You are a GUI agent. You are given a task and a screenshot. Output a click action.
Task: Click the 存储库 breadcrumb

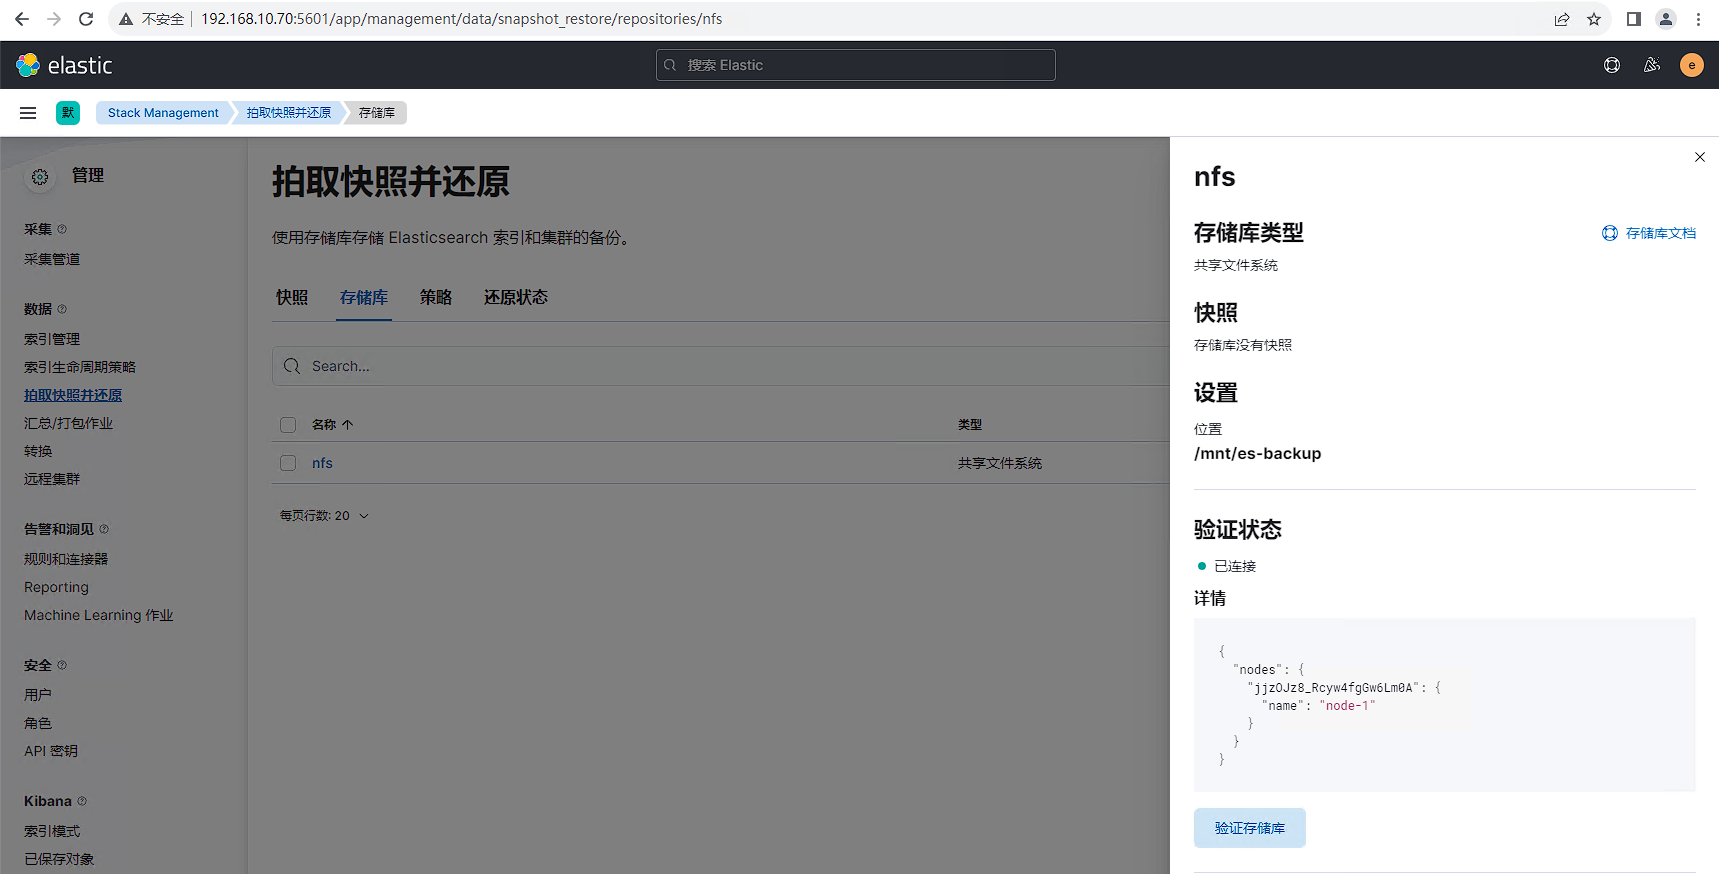[x=377, y=113]
